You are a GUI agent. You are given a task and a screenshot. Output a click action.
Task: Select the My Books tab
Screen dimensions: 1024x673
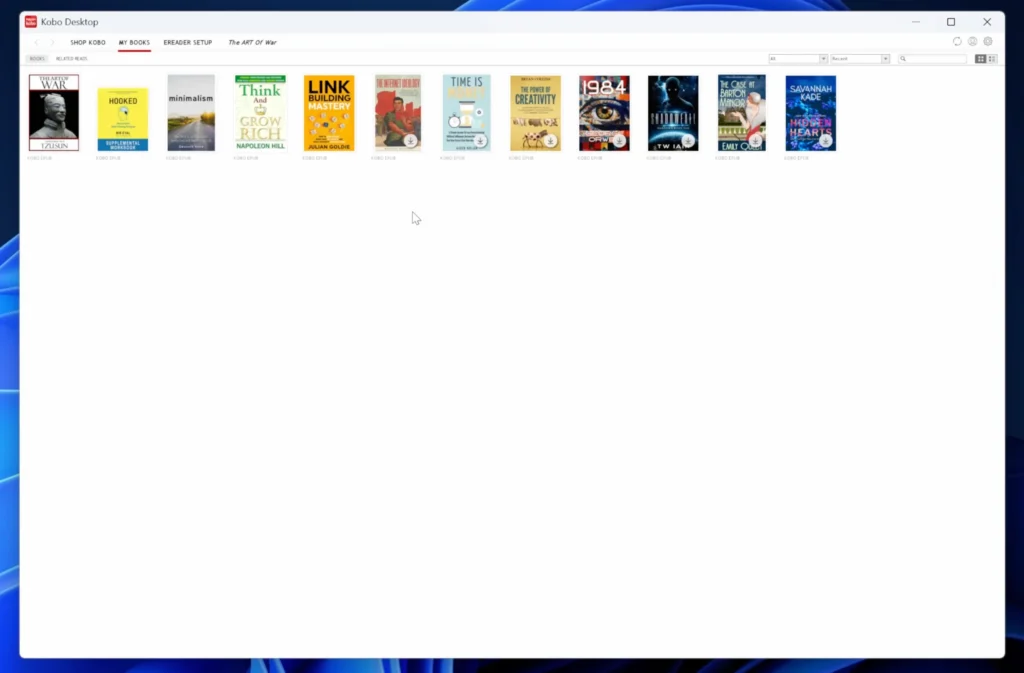coord(134,42)
